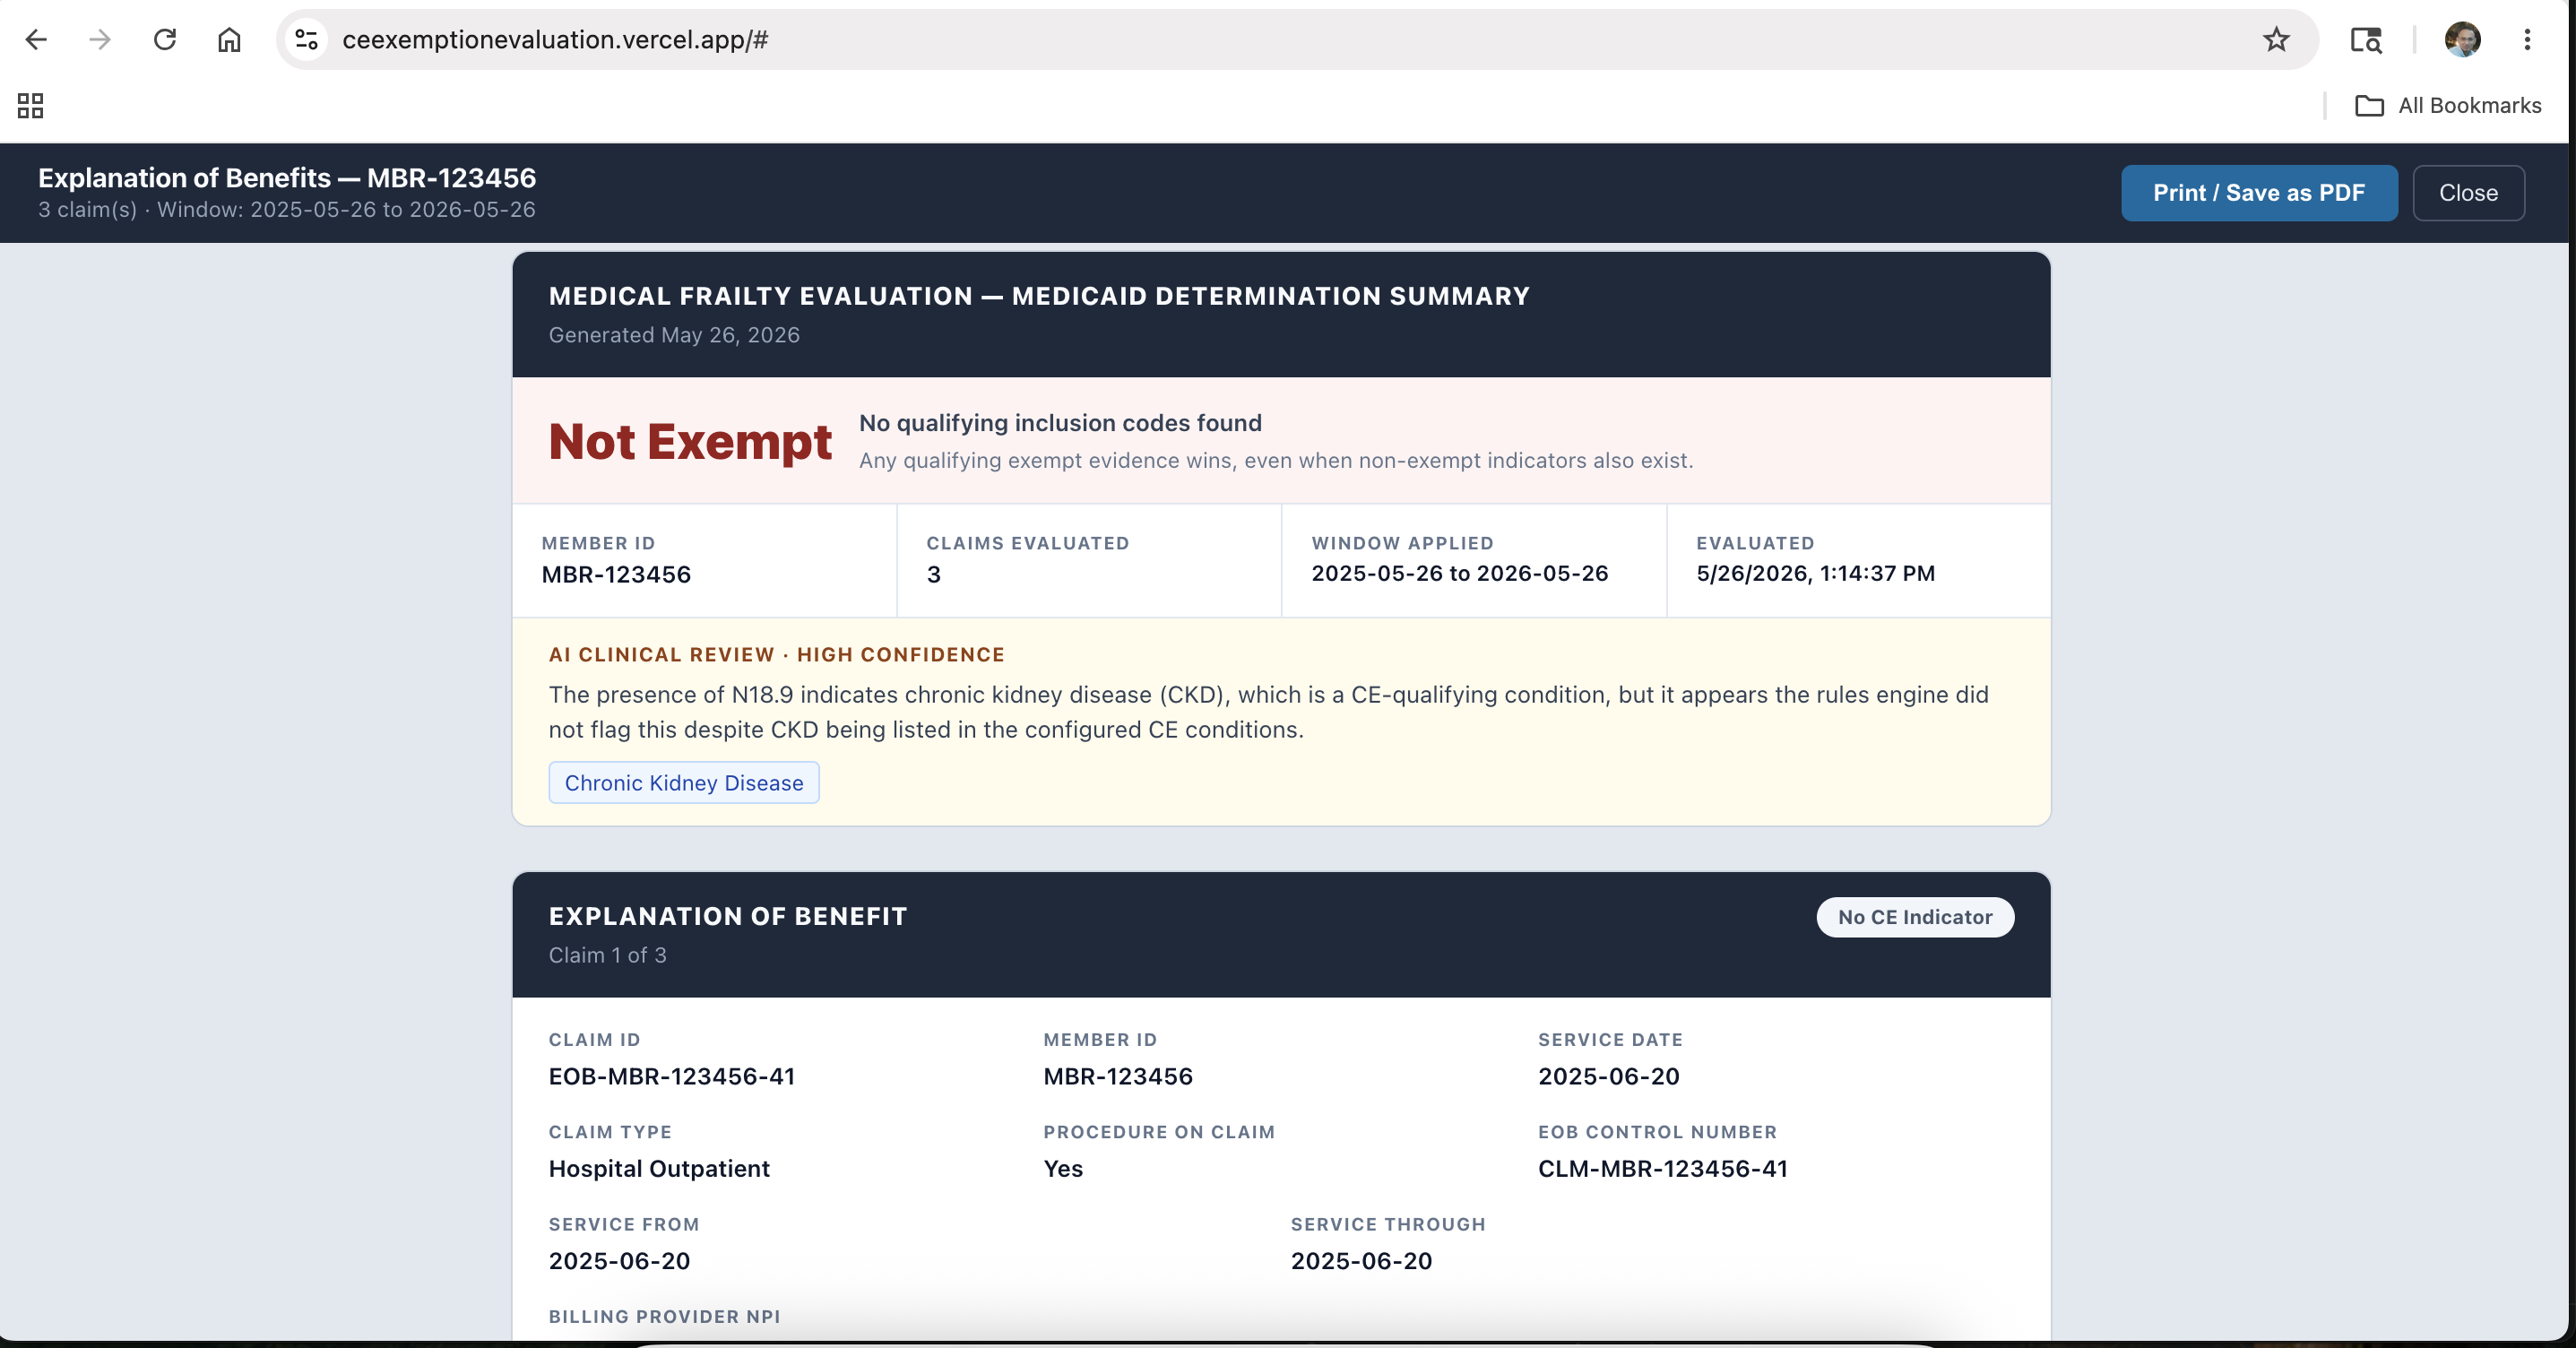
Task: Click the MBR-123456 value under the summary Member ID label
Action: click(x=616, y=575)
